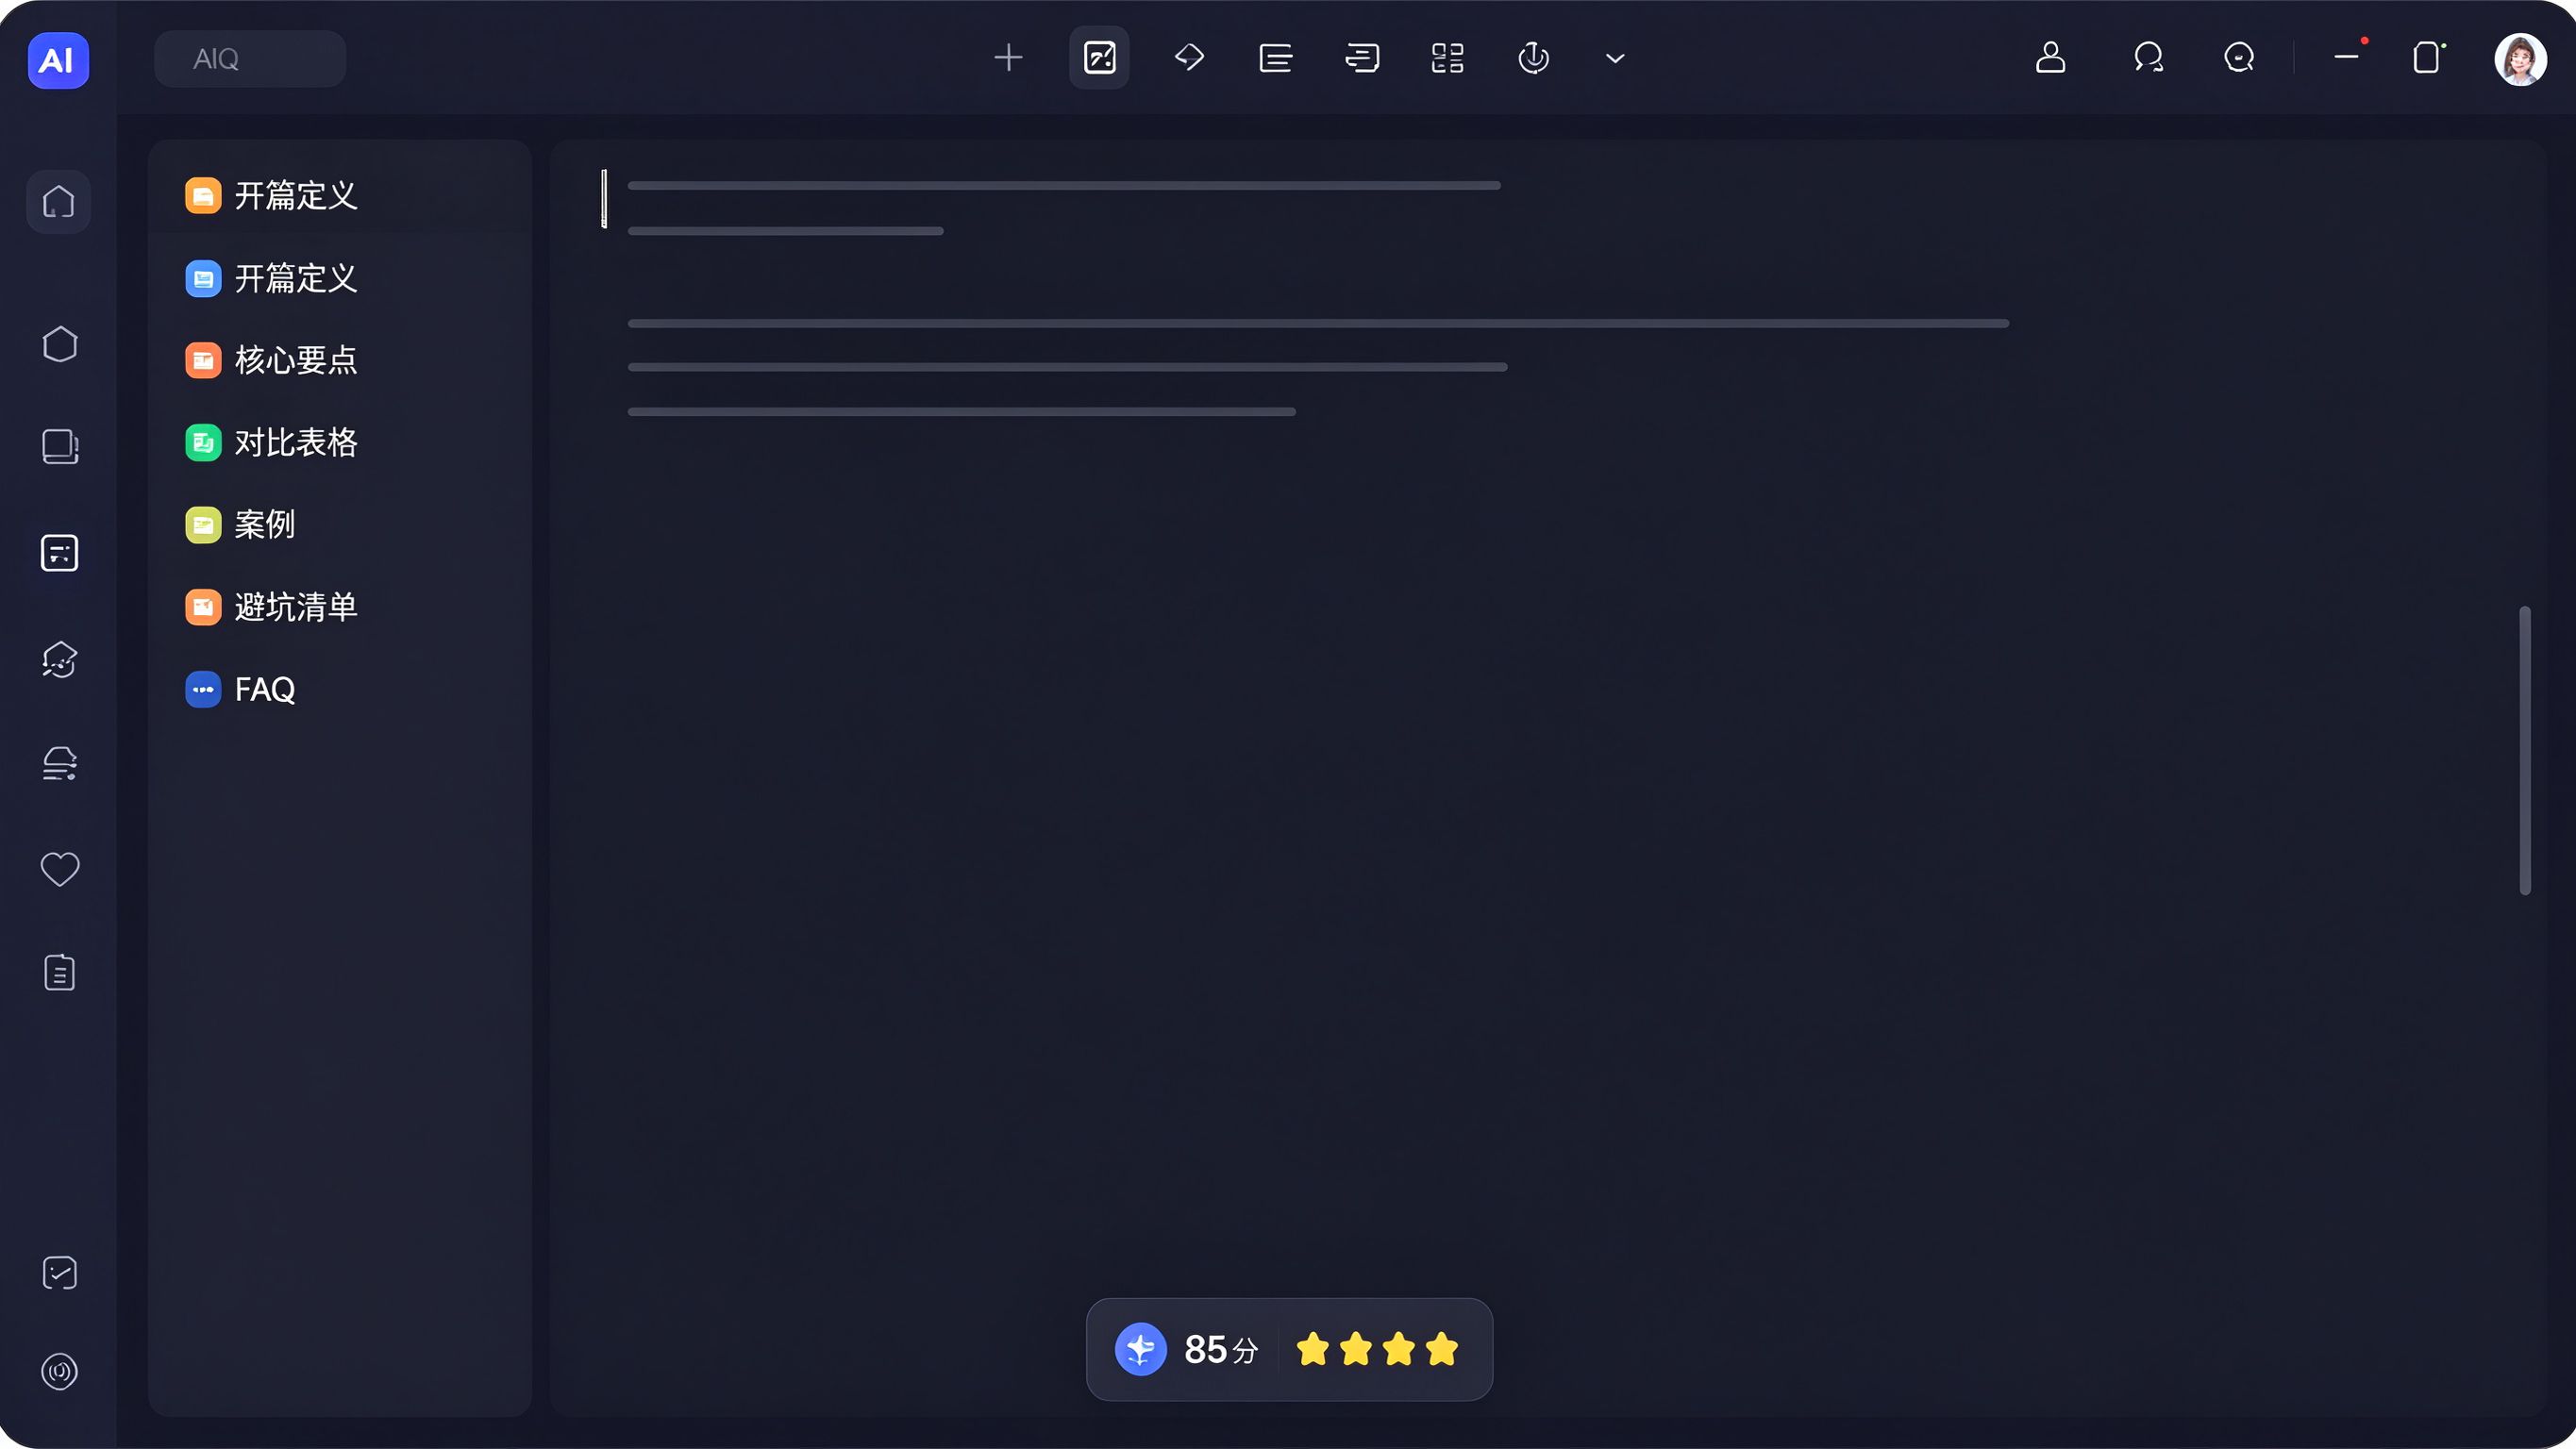This screenshot has height=1449, width=2576.
Task: Select the highlighted chart-edit toolbar icon
Action: pyautogui.click(x=1099, y=58)
